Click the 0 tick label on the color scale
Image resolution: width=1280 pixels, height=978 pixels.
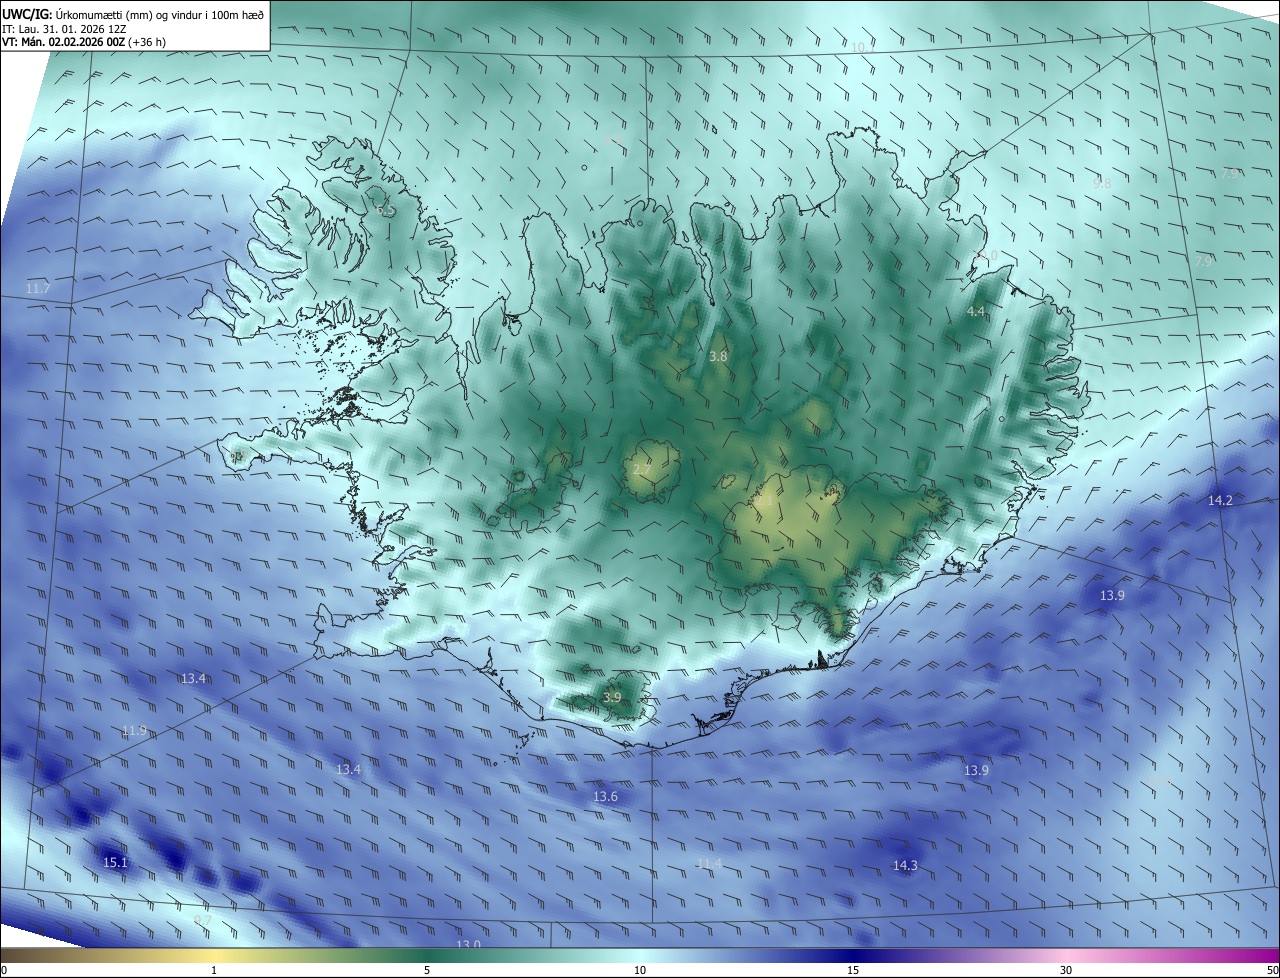(4, 970)
